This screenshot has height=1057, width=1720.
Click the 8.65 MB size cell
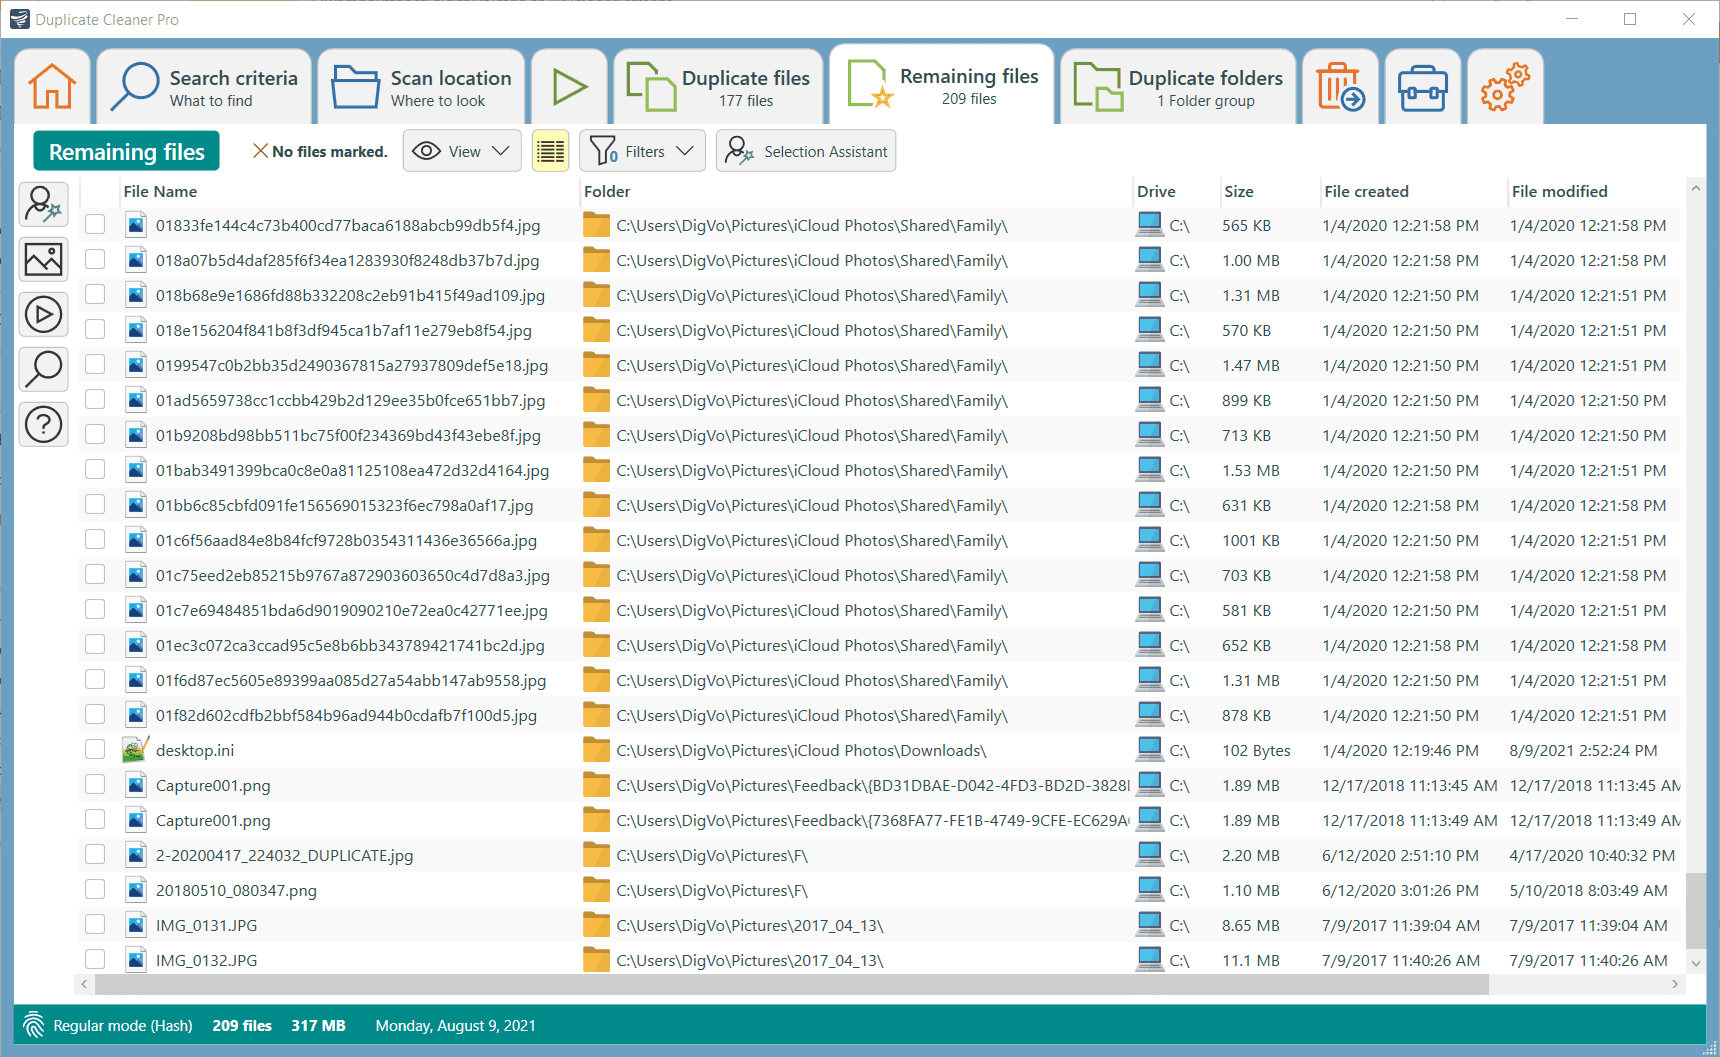pos(1251,925)
